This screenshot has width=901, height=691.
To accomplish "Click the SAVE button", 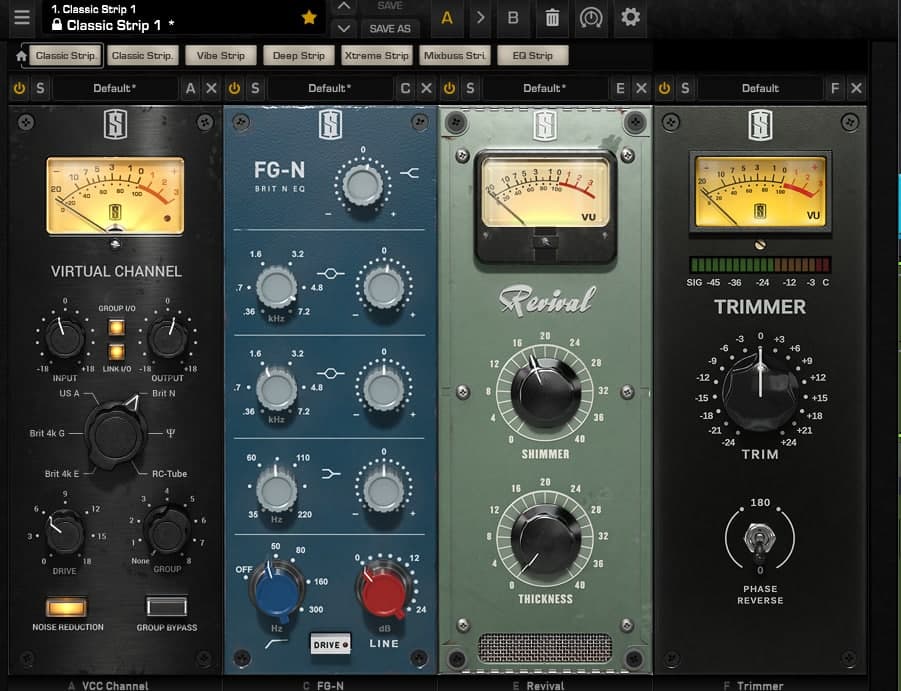I will point(390,6).
